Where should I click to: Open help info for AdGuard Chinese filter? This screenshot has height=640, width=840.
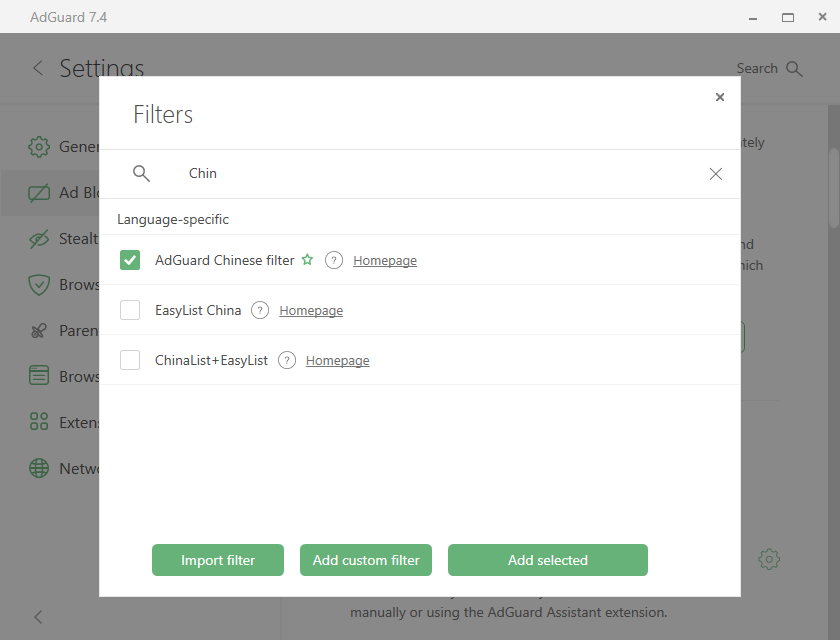[x=334, y=260]
